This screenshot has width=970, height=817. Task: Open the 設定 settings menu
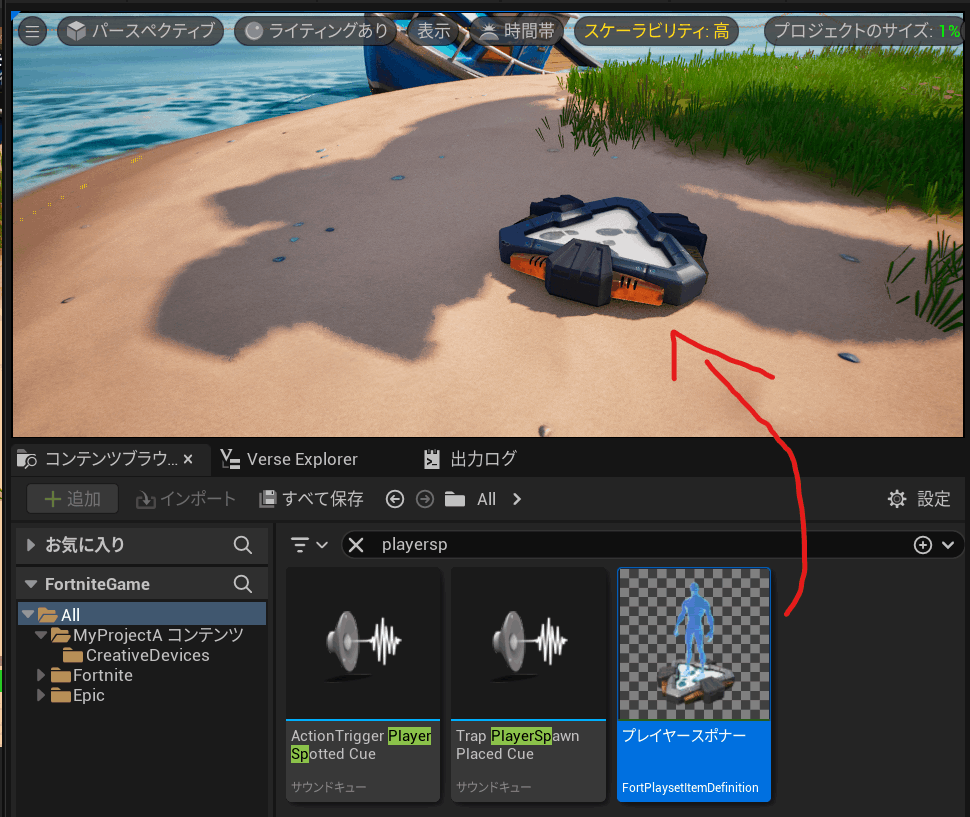(x=919, y=499)
